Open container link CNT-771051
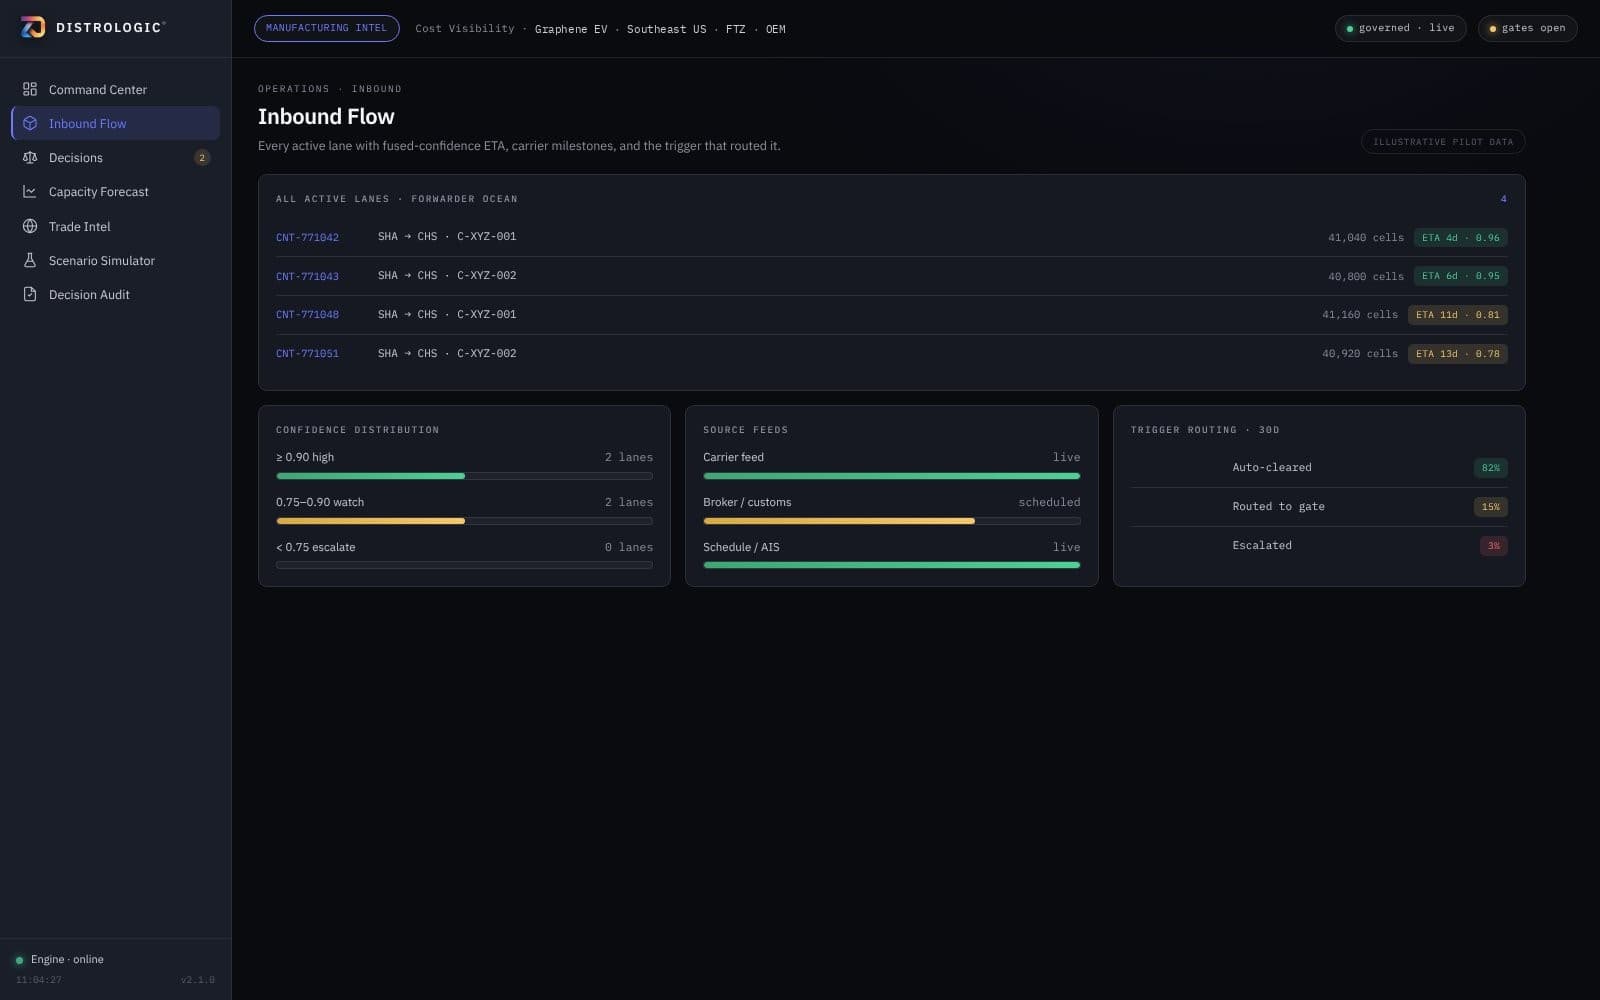The image size is (1600, 1000). coord(307,354)
